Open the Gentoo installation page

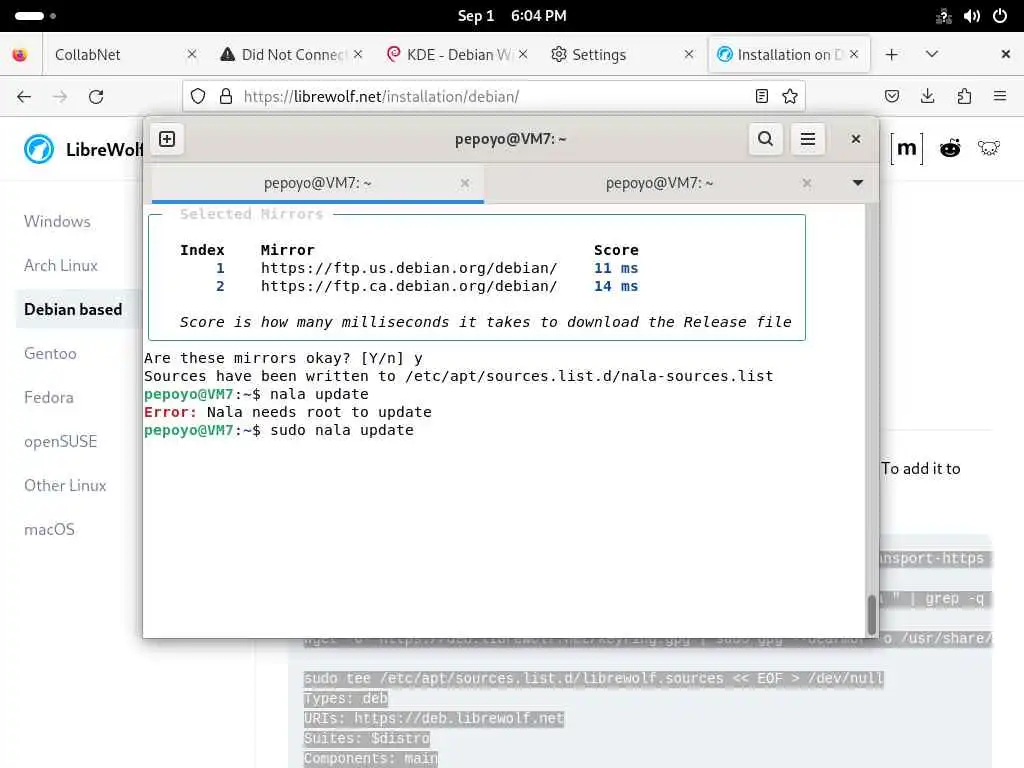pos(50,353)
